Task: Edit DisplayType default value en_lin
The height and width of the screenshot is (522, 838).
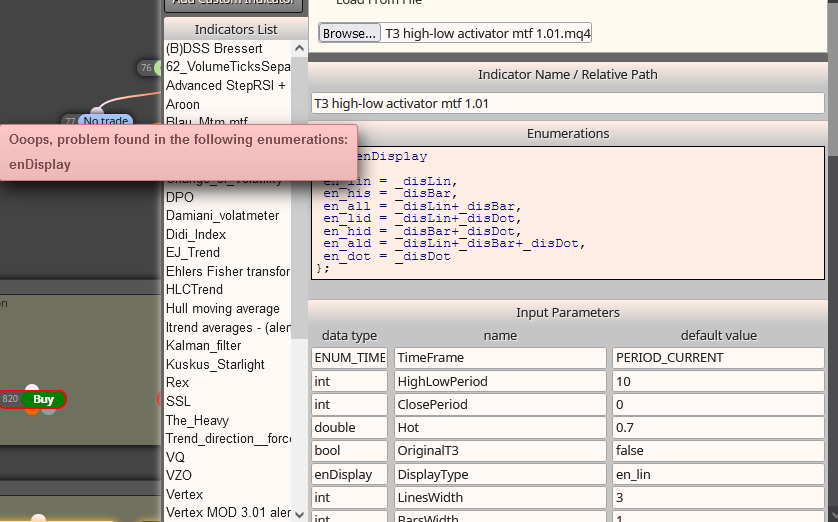Action: pyautogui.click(x=718, y=474)
